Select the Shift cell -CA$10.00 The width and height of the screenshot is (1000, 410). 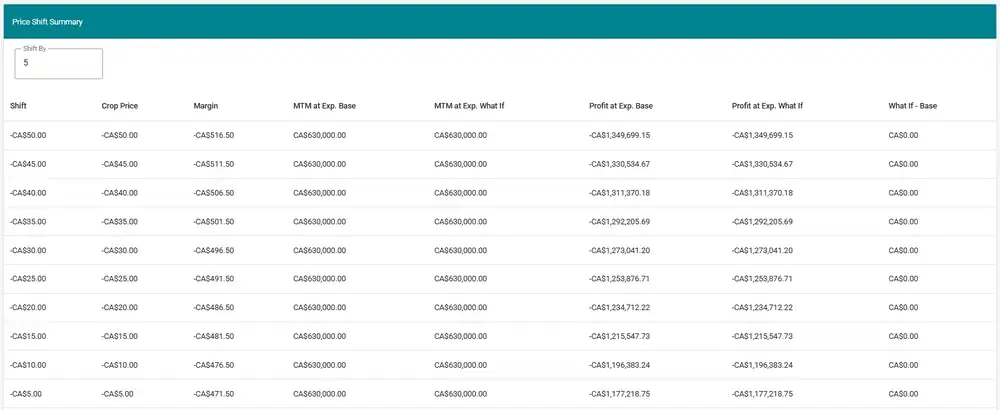point(28,365)
